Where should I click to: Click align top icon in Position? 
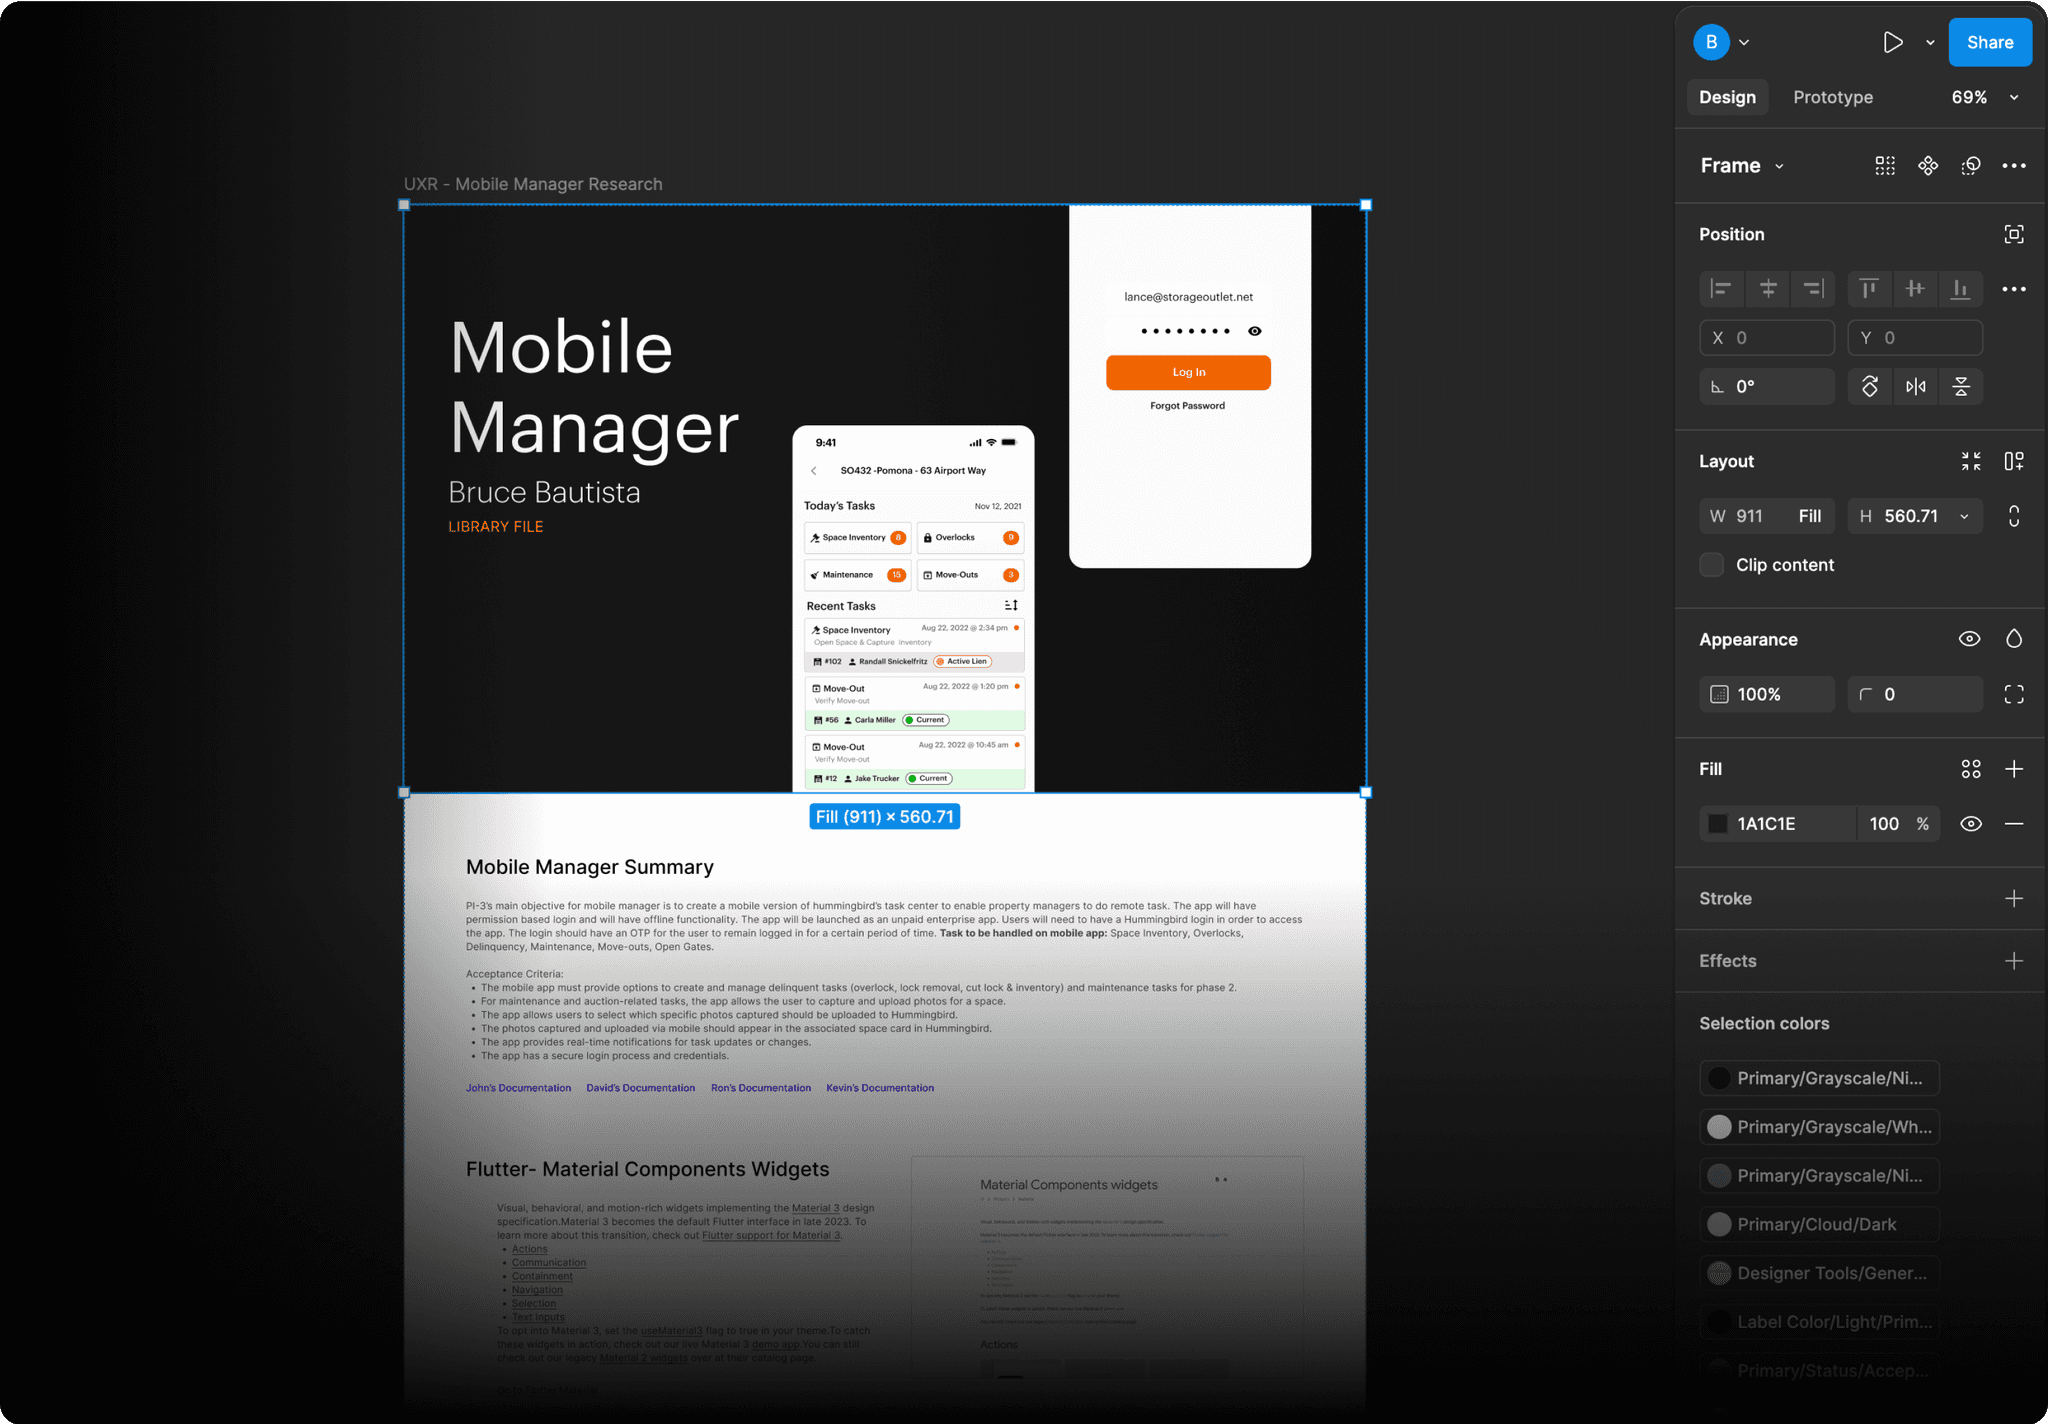point(1868,289)
